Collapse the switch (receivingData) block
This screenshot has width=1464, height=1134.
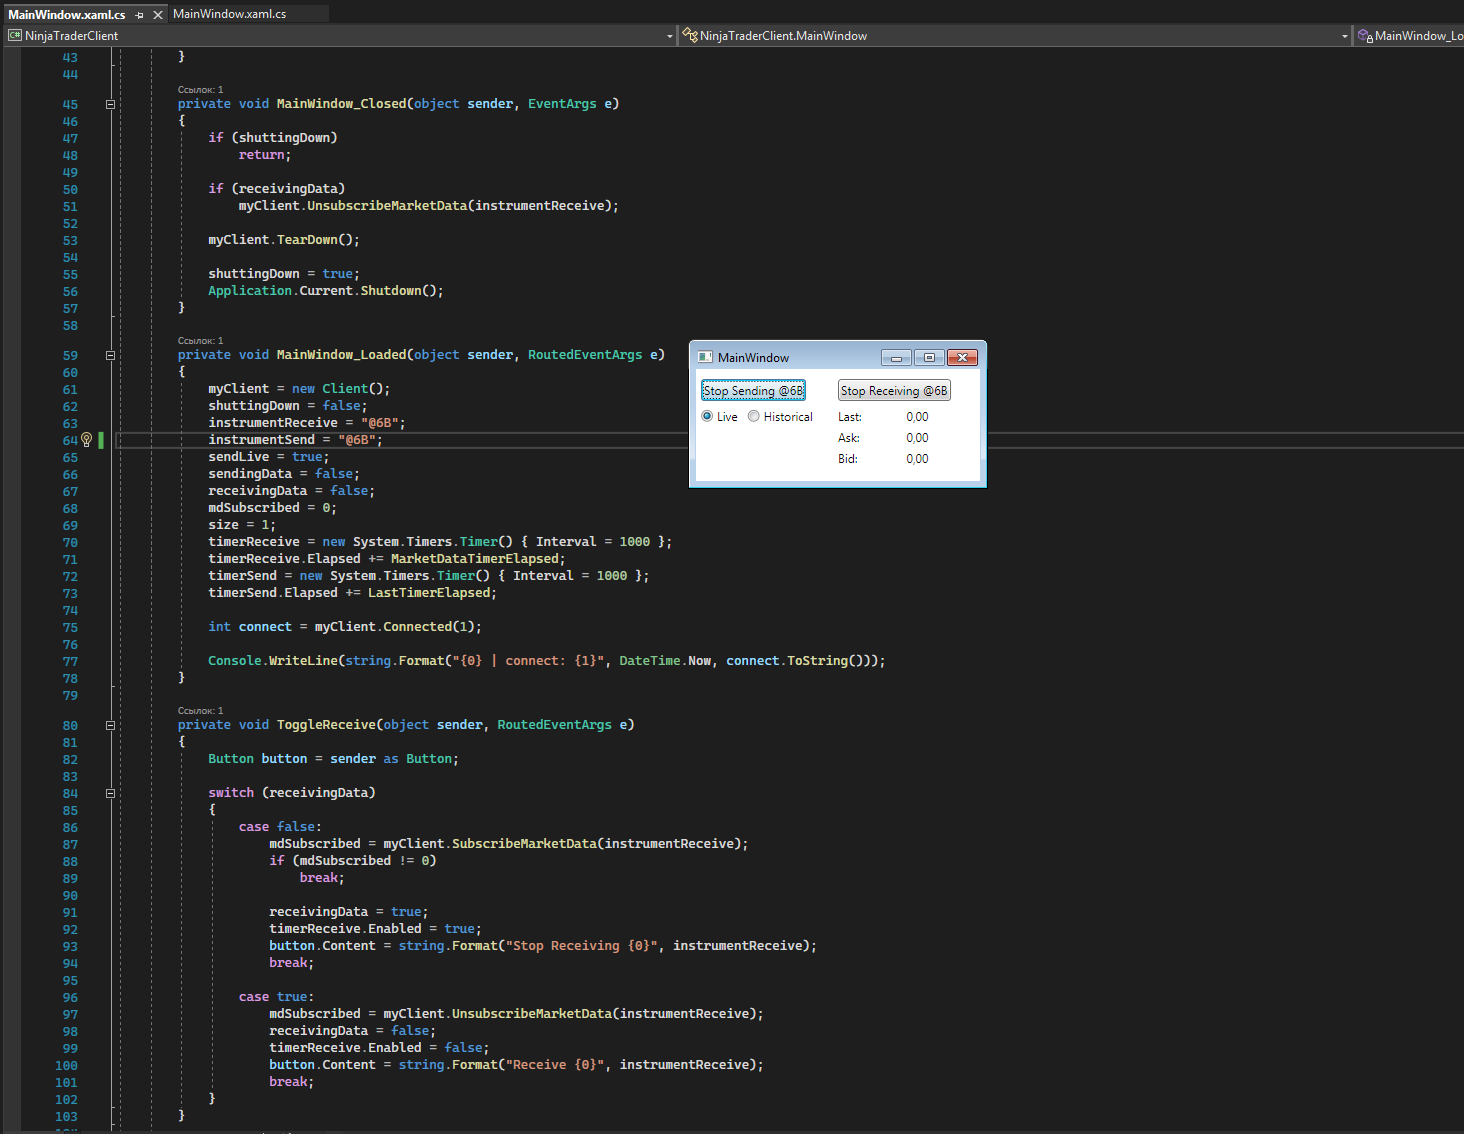click(110, 793)
